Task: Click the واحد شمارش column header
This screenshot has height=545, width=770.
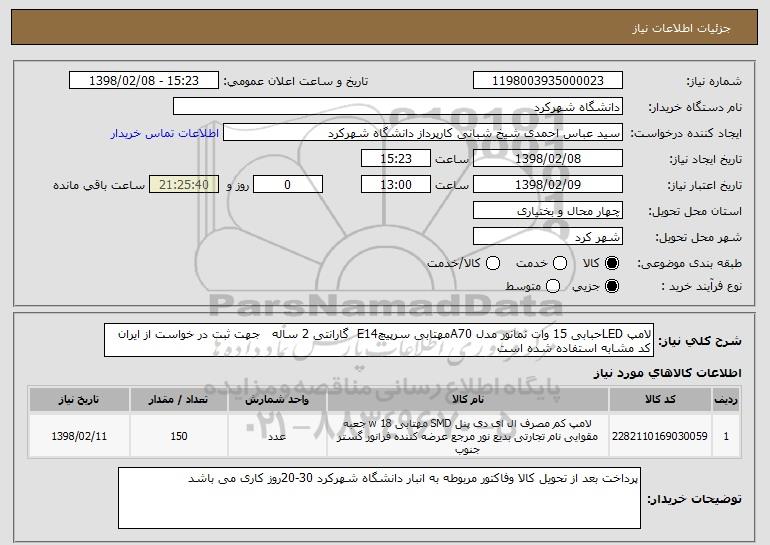Action: point(277,400)
